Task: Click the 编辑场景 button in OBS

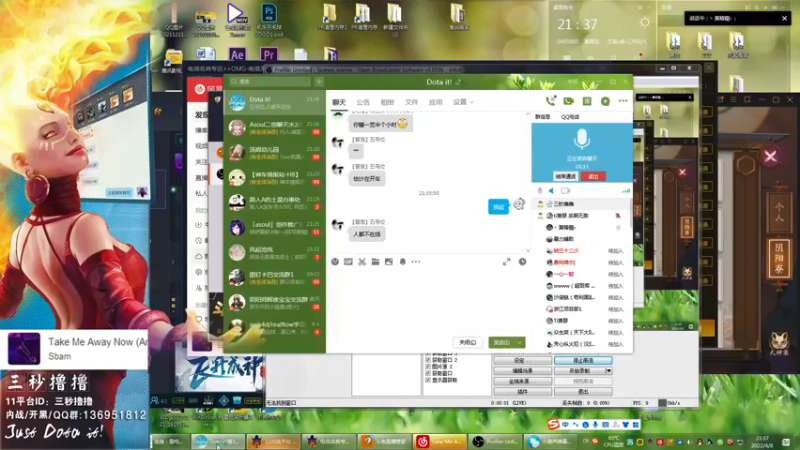Action: pos(522,371)
